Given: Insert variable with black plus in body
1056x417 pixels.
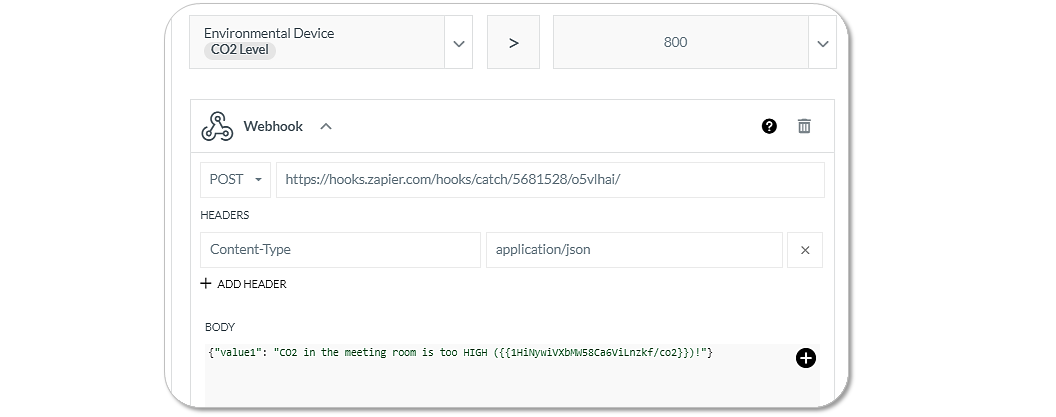Looking at the screenshot, I should pos(805,358).
